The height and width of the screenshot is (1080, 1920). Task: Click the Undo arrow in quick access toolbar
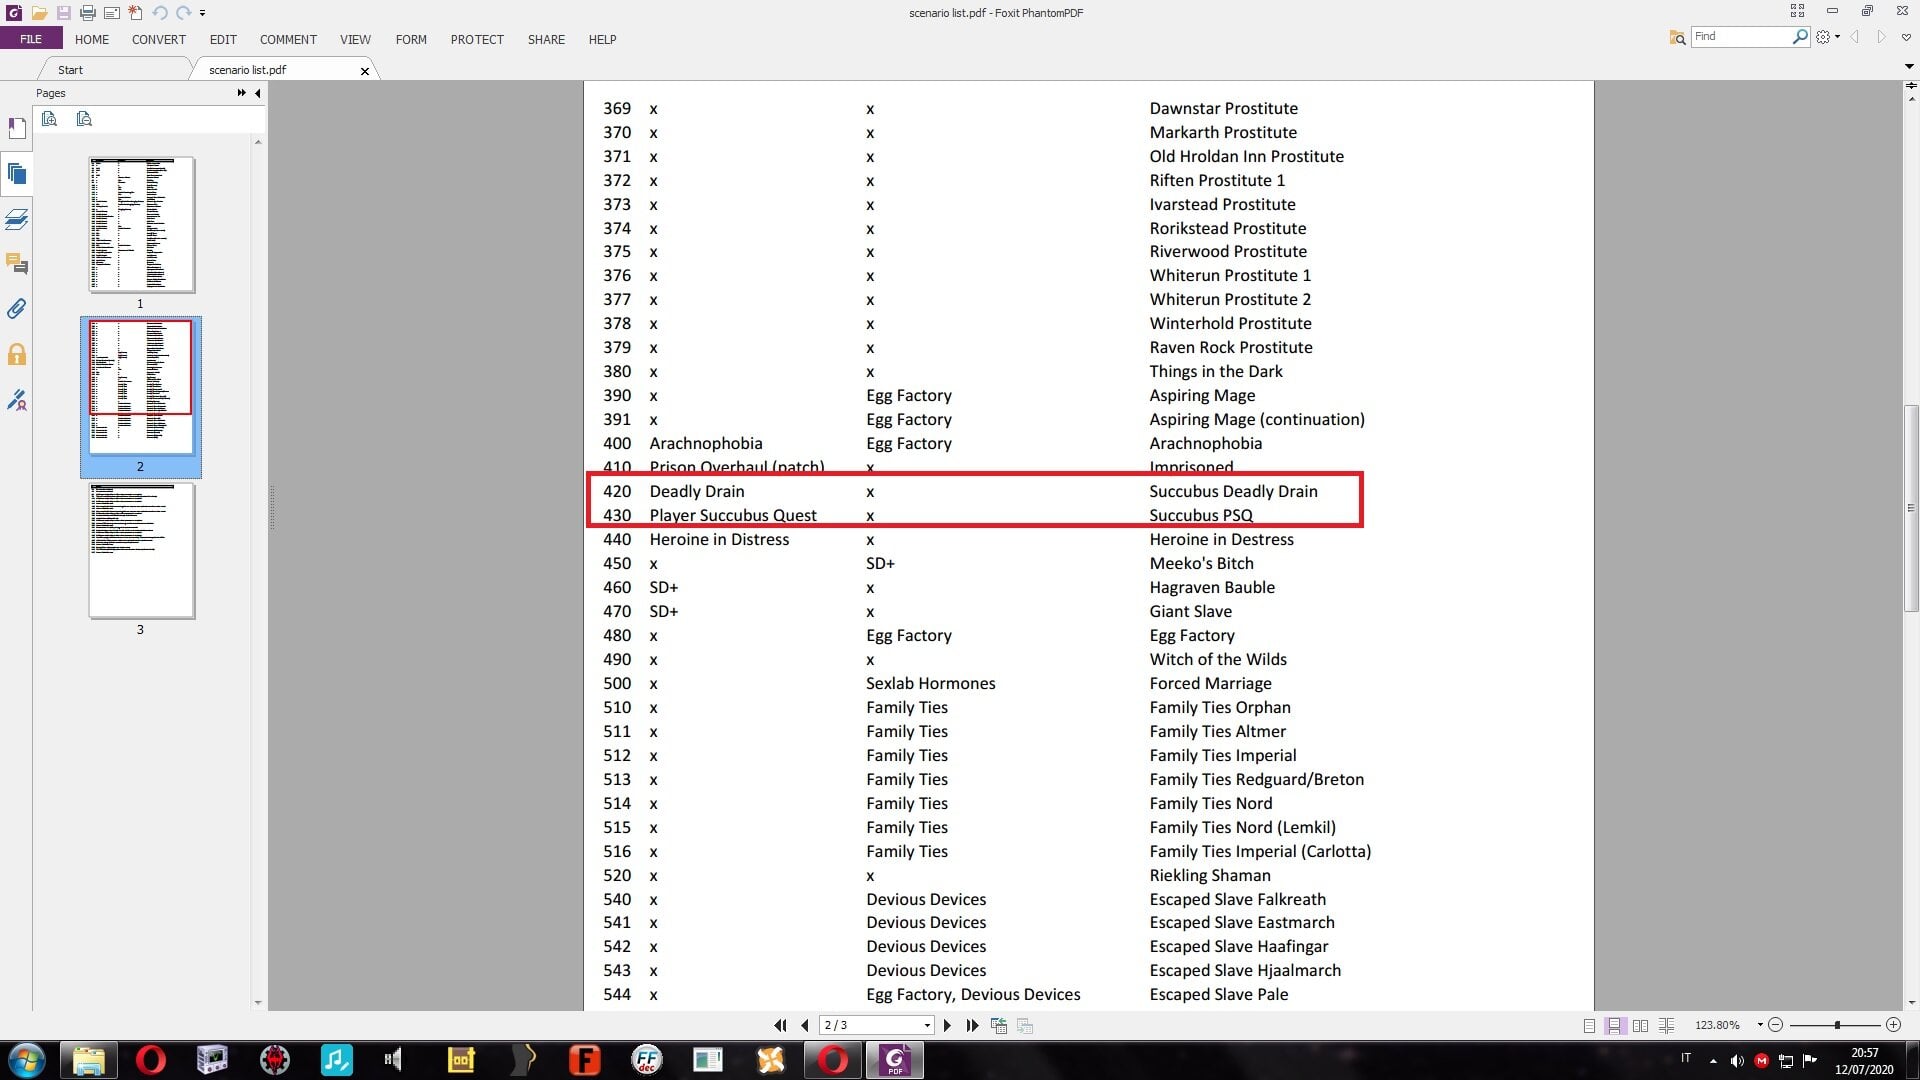pyautogui.click(x=160, y=13)
